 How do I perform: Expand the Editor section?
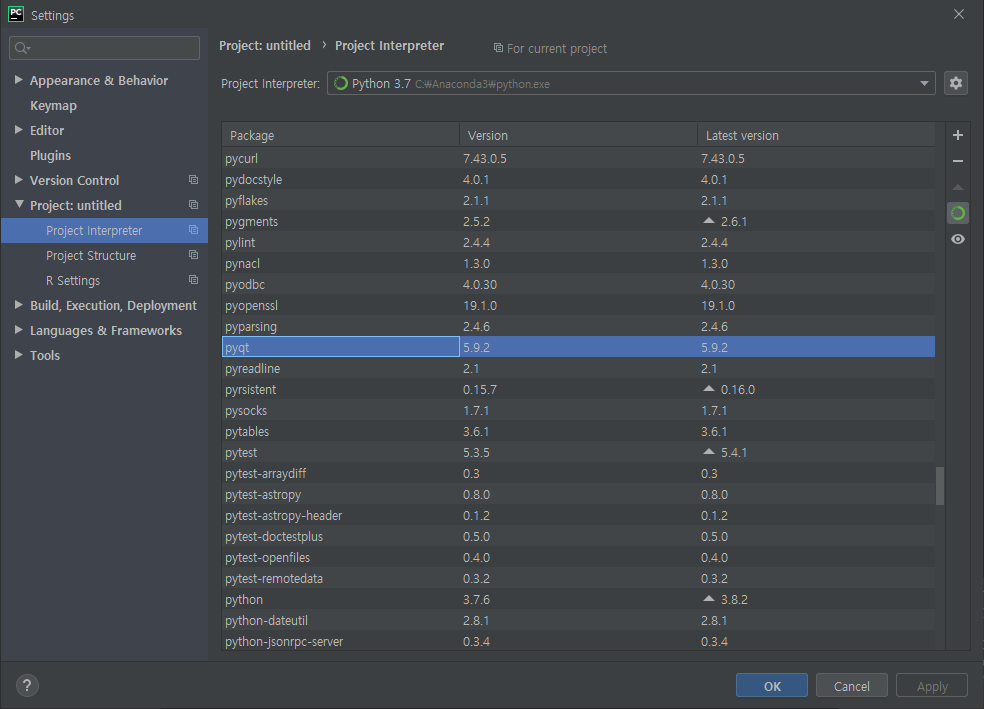coord(18,130)
